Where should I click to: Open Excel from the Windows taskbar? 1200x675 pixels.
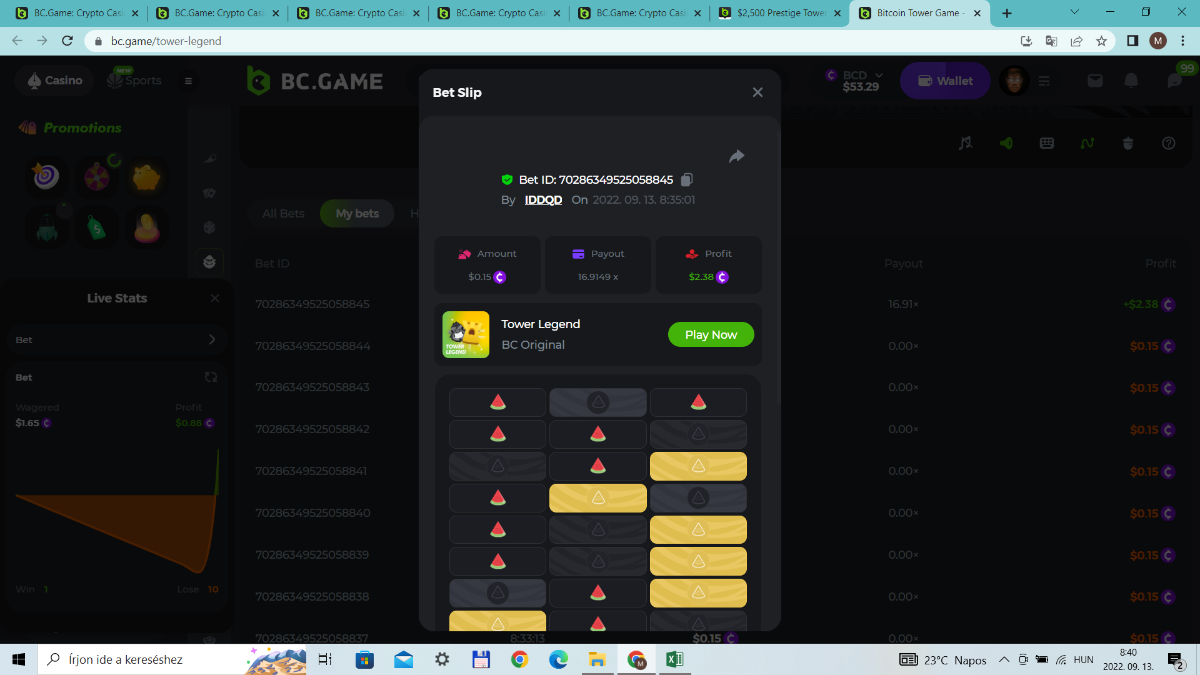tap(675, 660)
